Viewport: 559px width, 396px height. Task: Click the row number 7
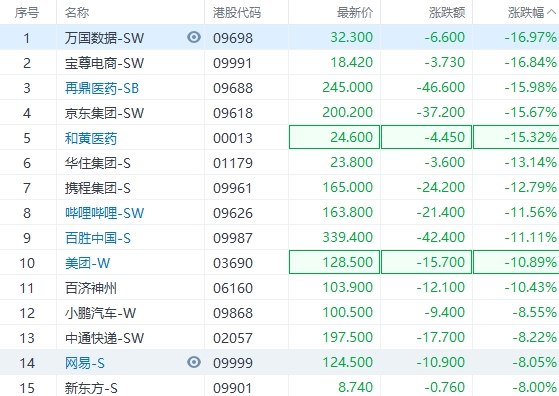pos(27,188)
